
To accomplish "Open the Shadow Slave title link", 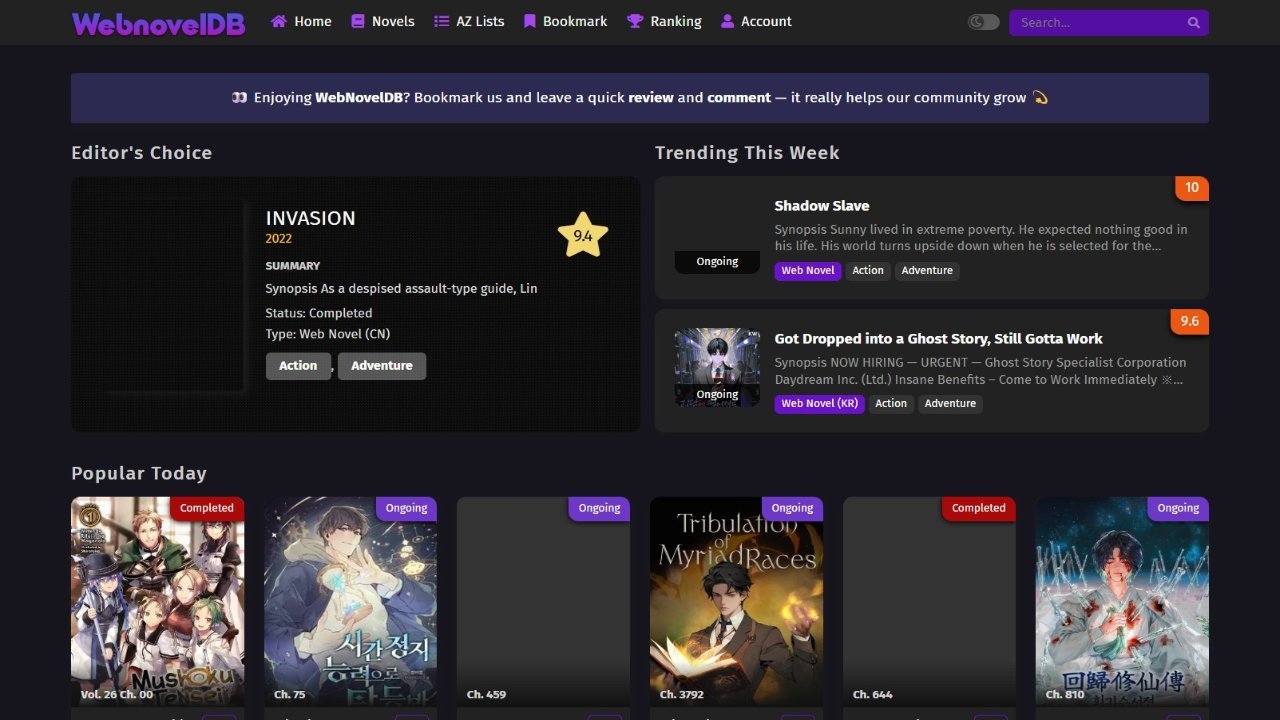I will (822, 206).
